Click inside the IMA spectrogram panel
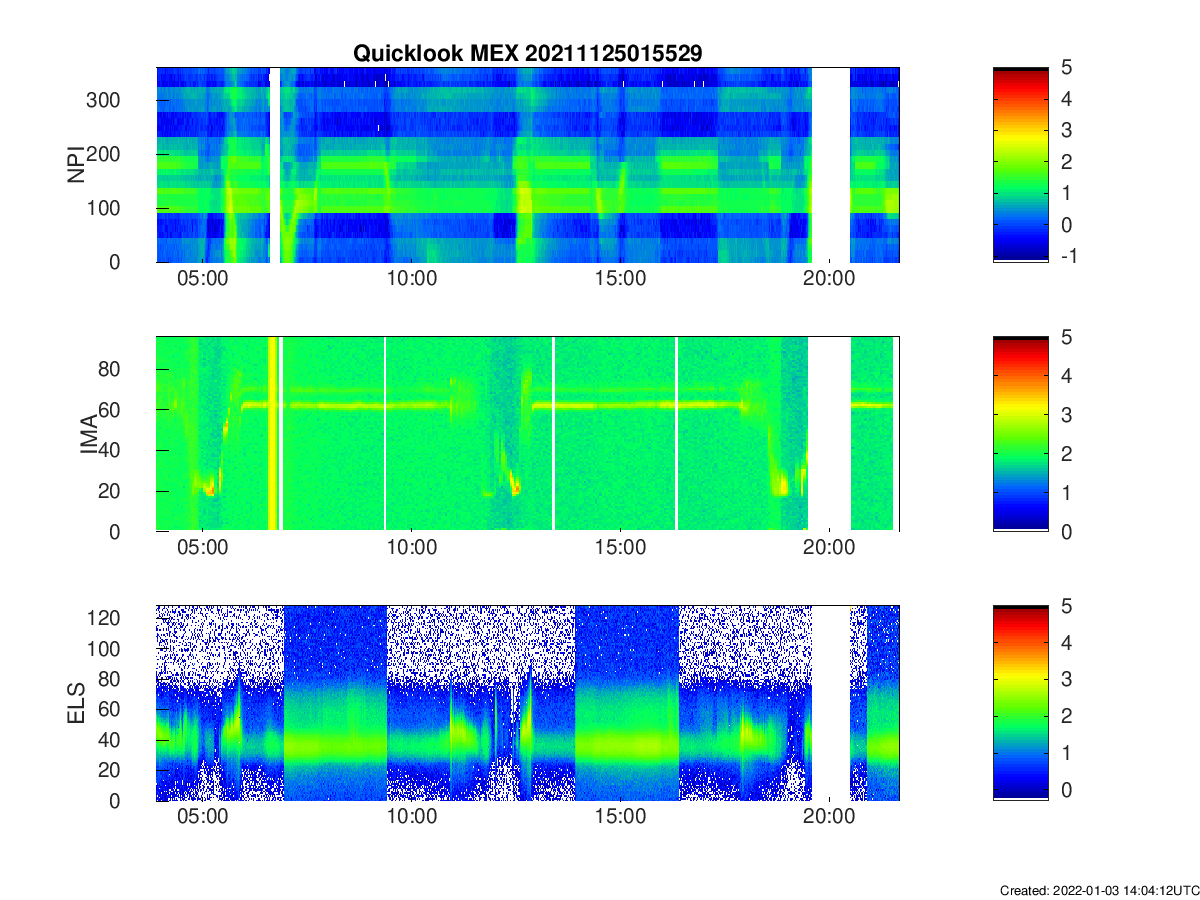The image size is (1200, 900). tap(527, 434)
